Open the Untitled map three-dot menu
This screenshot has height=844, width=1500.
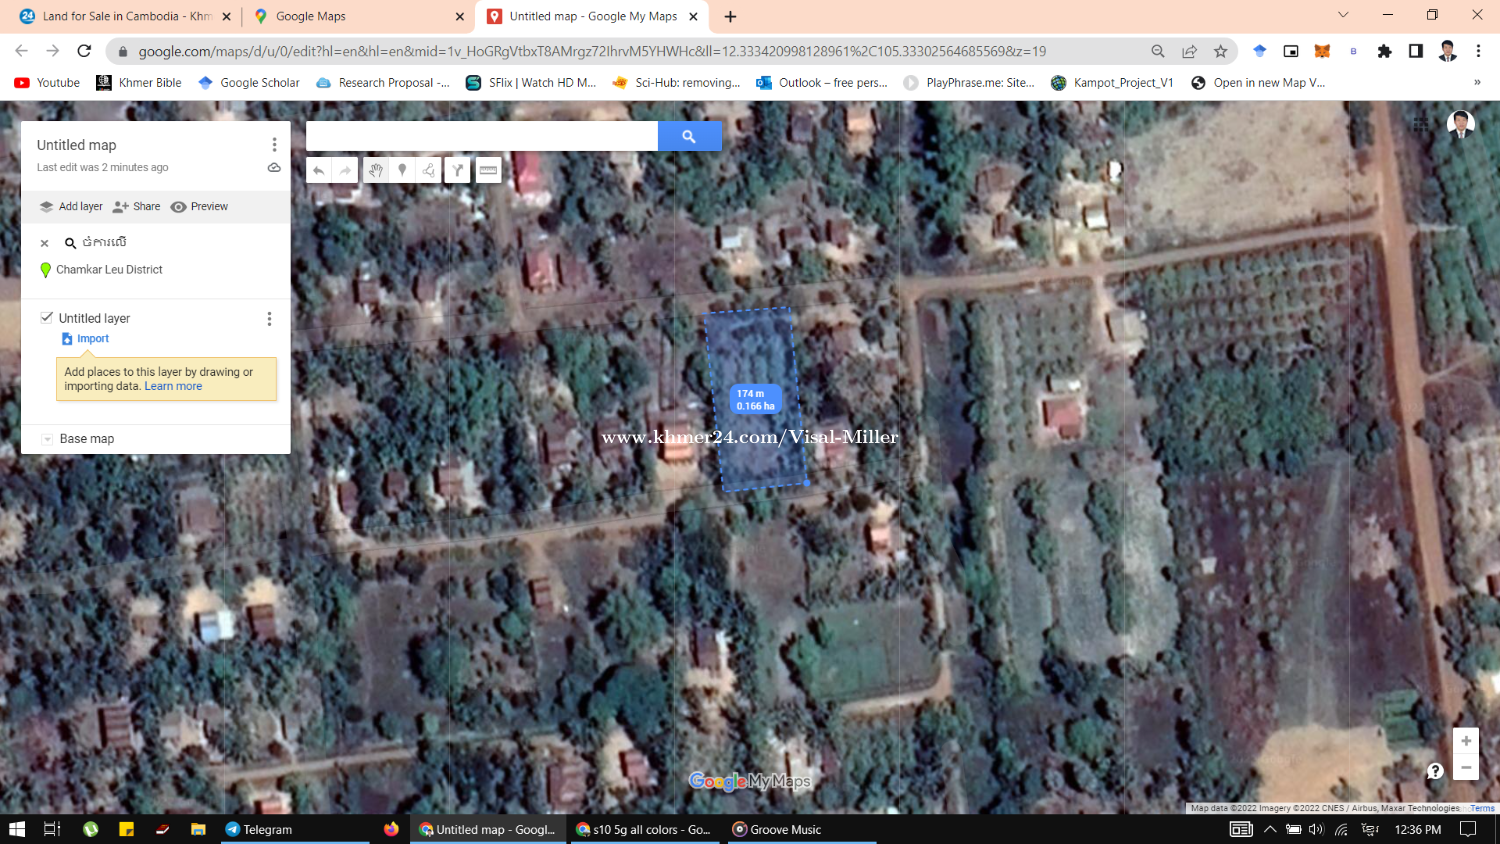click(274, 145)
